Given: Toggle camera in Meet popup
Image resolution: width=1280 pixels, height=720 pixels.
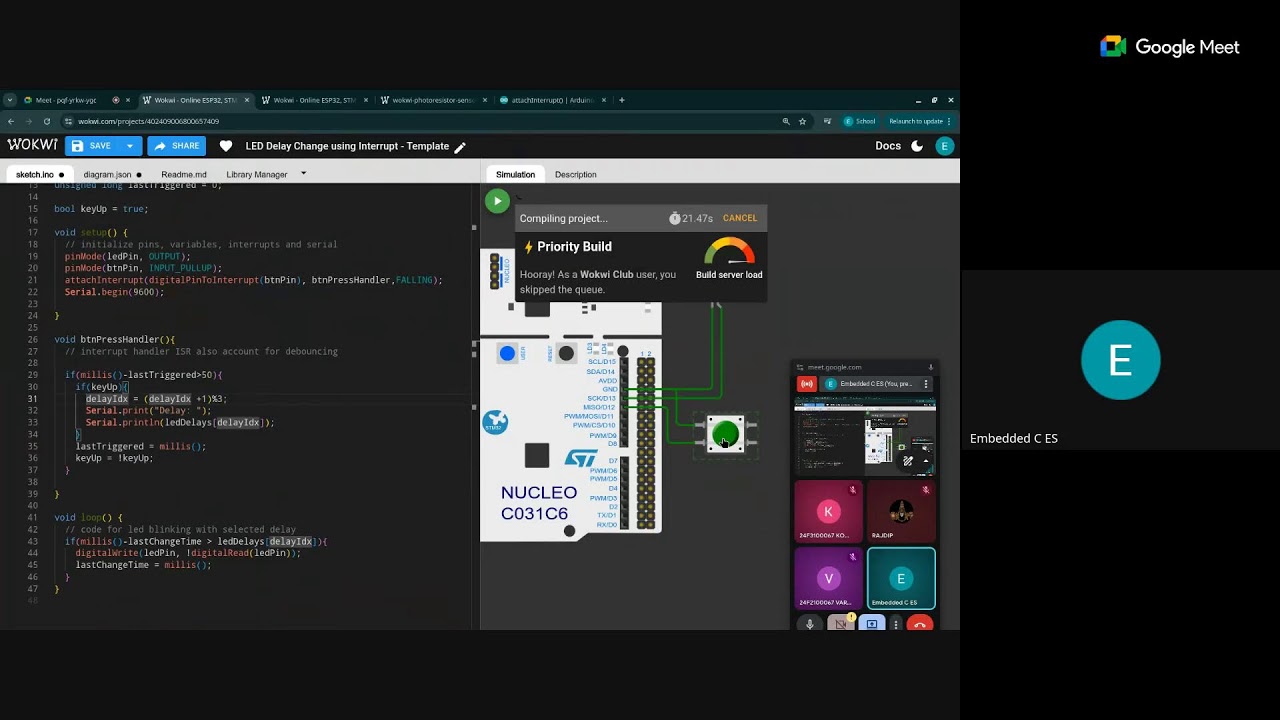Looking at the screenshot, I should coord(841,624).
